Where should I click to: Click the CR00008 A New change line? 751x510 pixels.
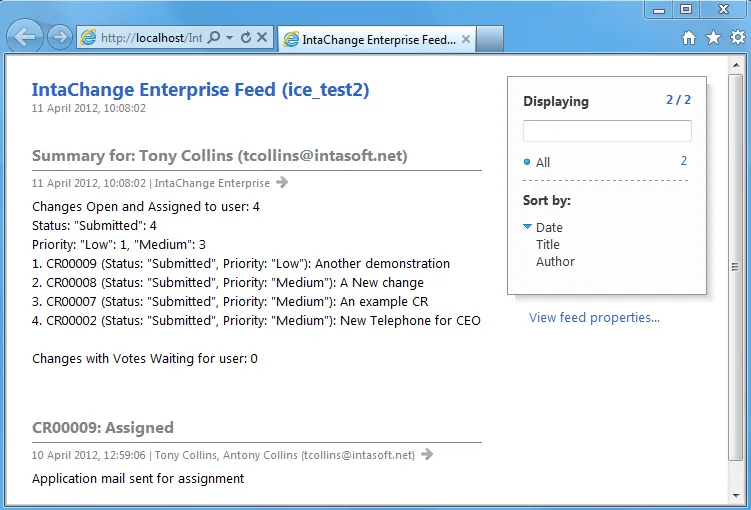pyautogui.click(x=228, y=283)
